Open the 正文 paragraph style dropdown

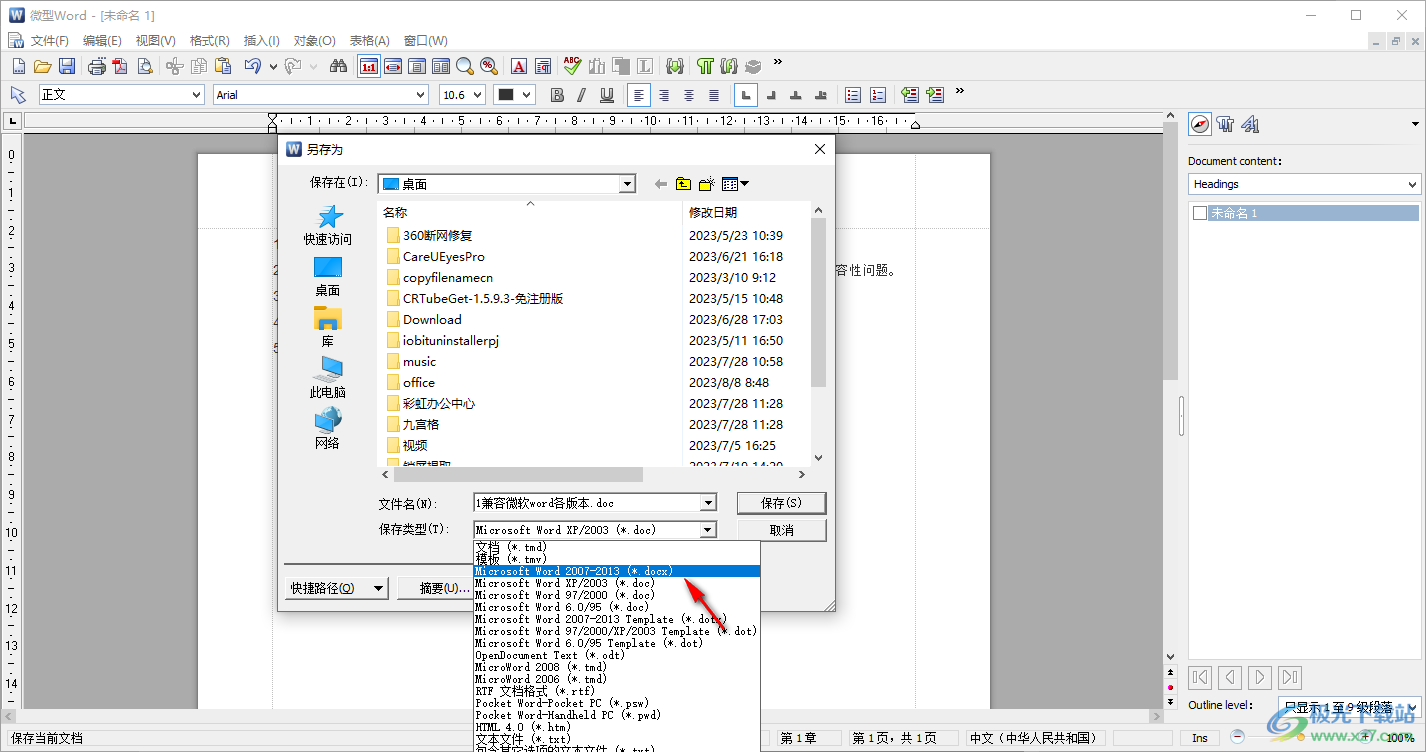196,94
